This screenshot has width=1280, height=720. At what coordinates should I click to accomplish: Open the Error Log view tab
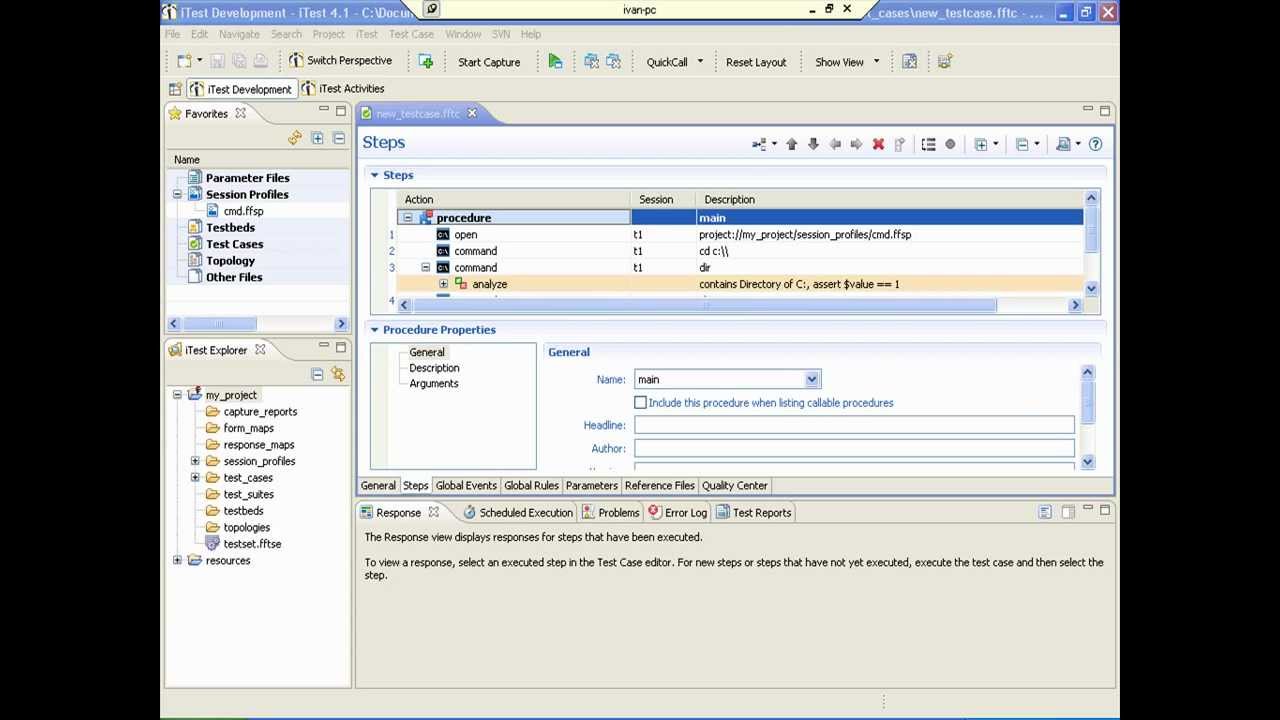click(x=677, y=513)
